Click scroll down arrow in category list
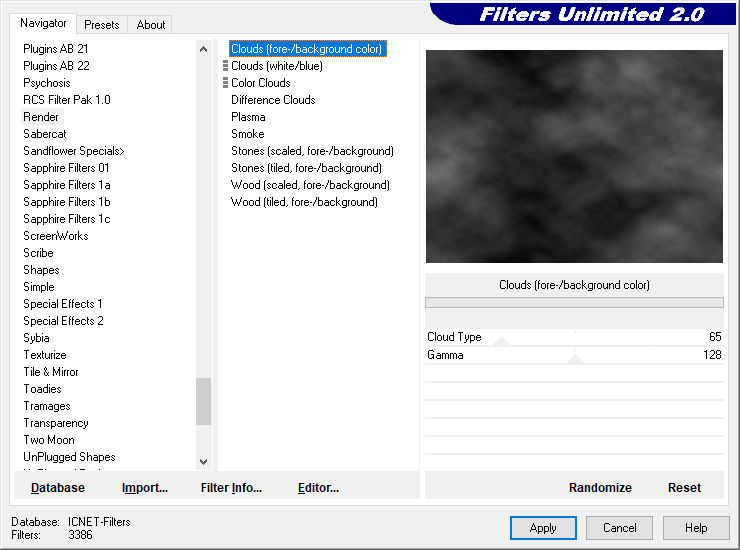The image size is (740, 550). pos(203,462)
